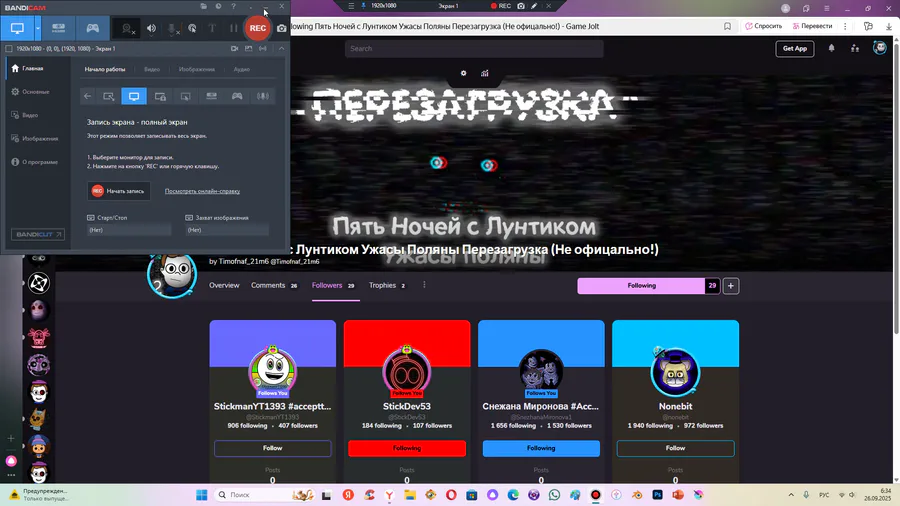
Task: Open the Game Jolt notifications bell
Action: [x=831, y=49]
